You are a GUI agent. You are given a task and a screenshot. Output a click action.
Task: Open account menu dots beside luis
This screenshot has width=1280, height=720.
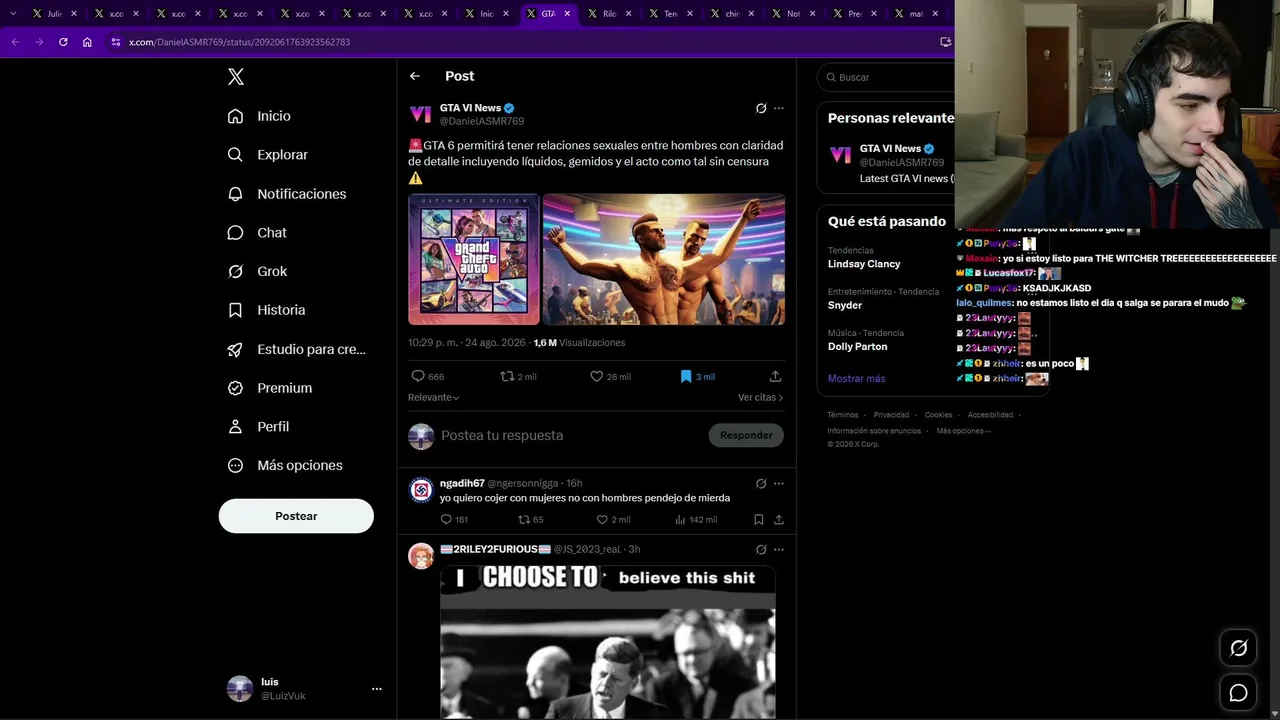pyautogui.click(x=377, y=689)
